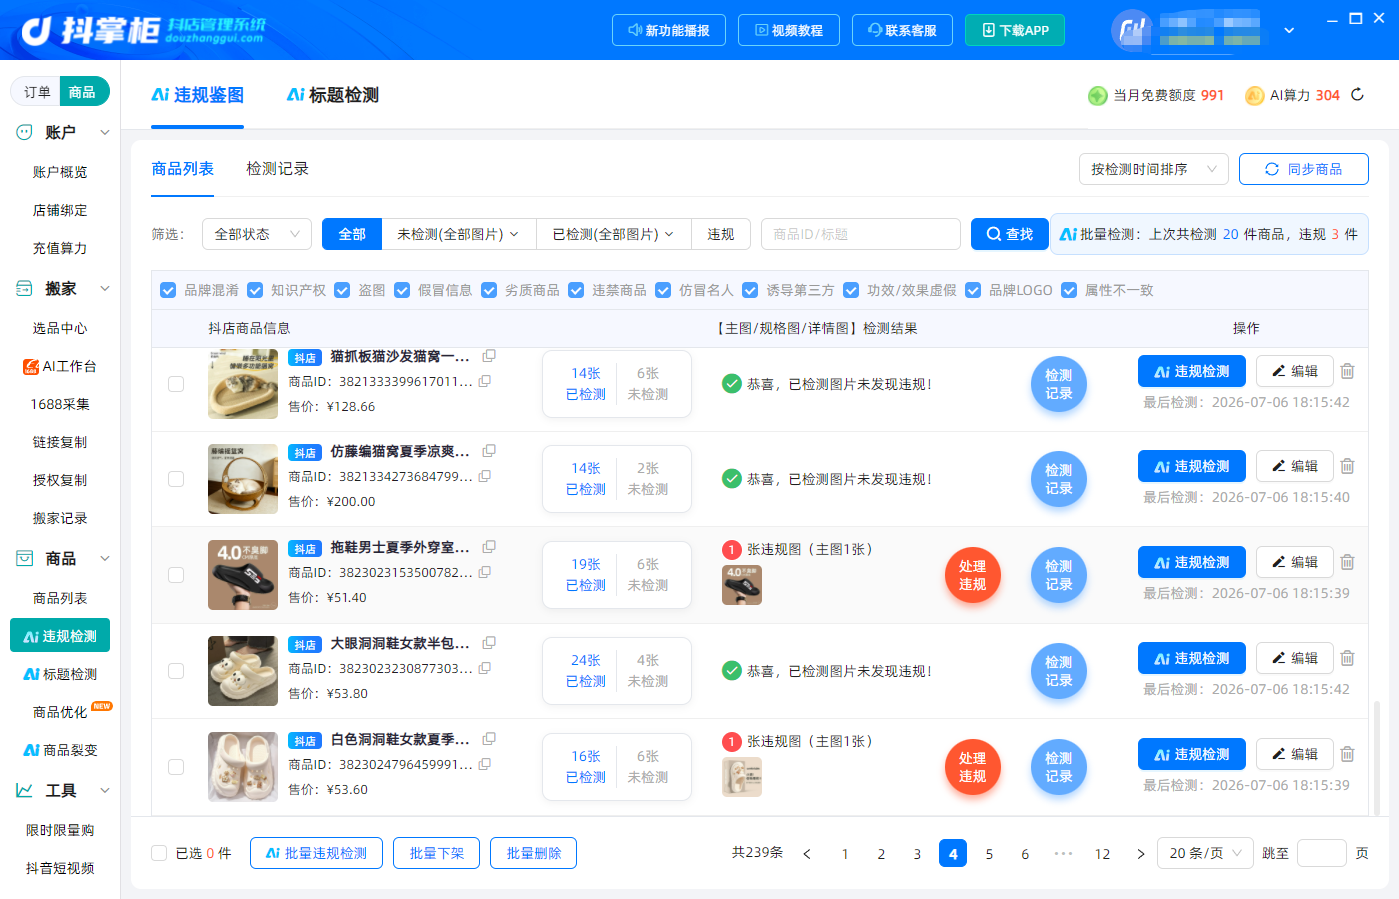Toggle the 违禁商品 checkbox
The image size is (1399, 899).
point(576,290)
